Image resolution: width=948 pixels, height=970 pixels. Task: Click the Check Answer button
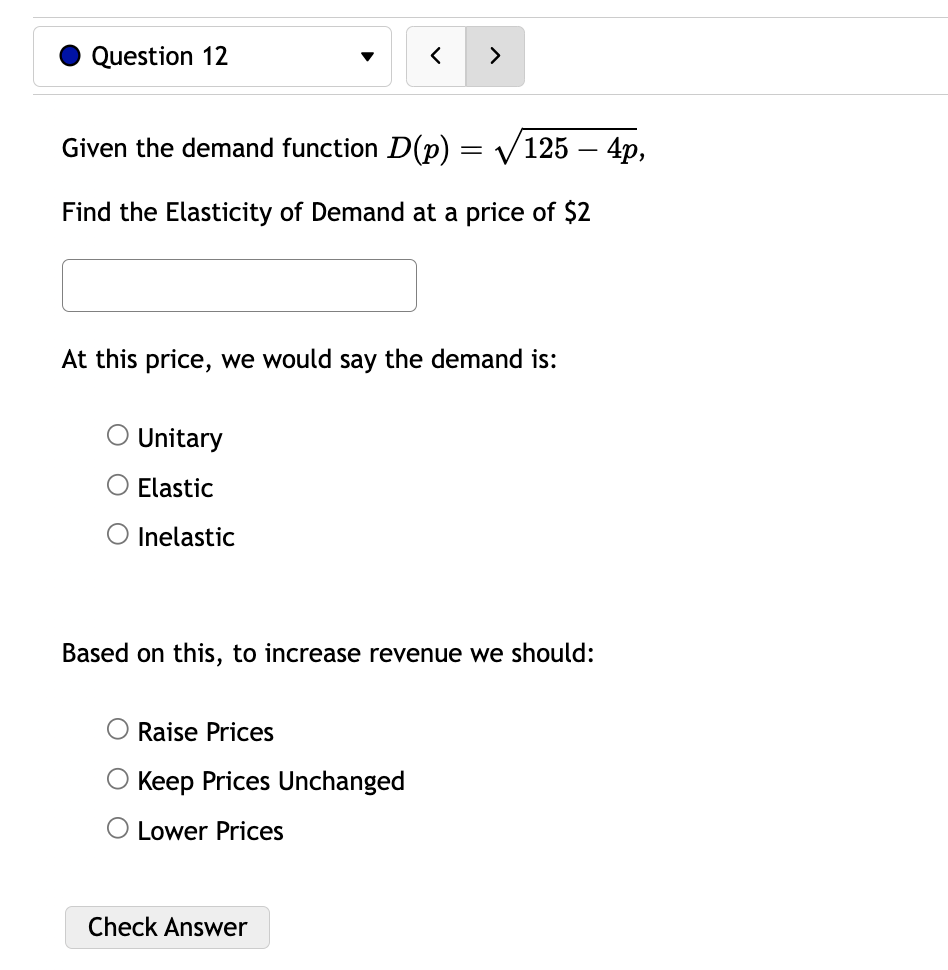[167, 927]
